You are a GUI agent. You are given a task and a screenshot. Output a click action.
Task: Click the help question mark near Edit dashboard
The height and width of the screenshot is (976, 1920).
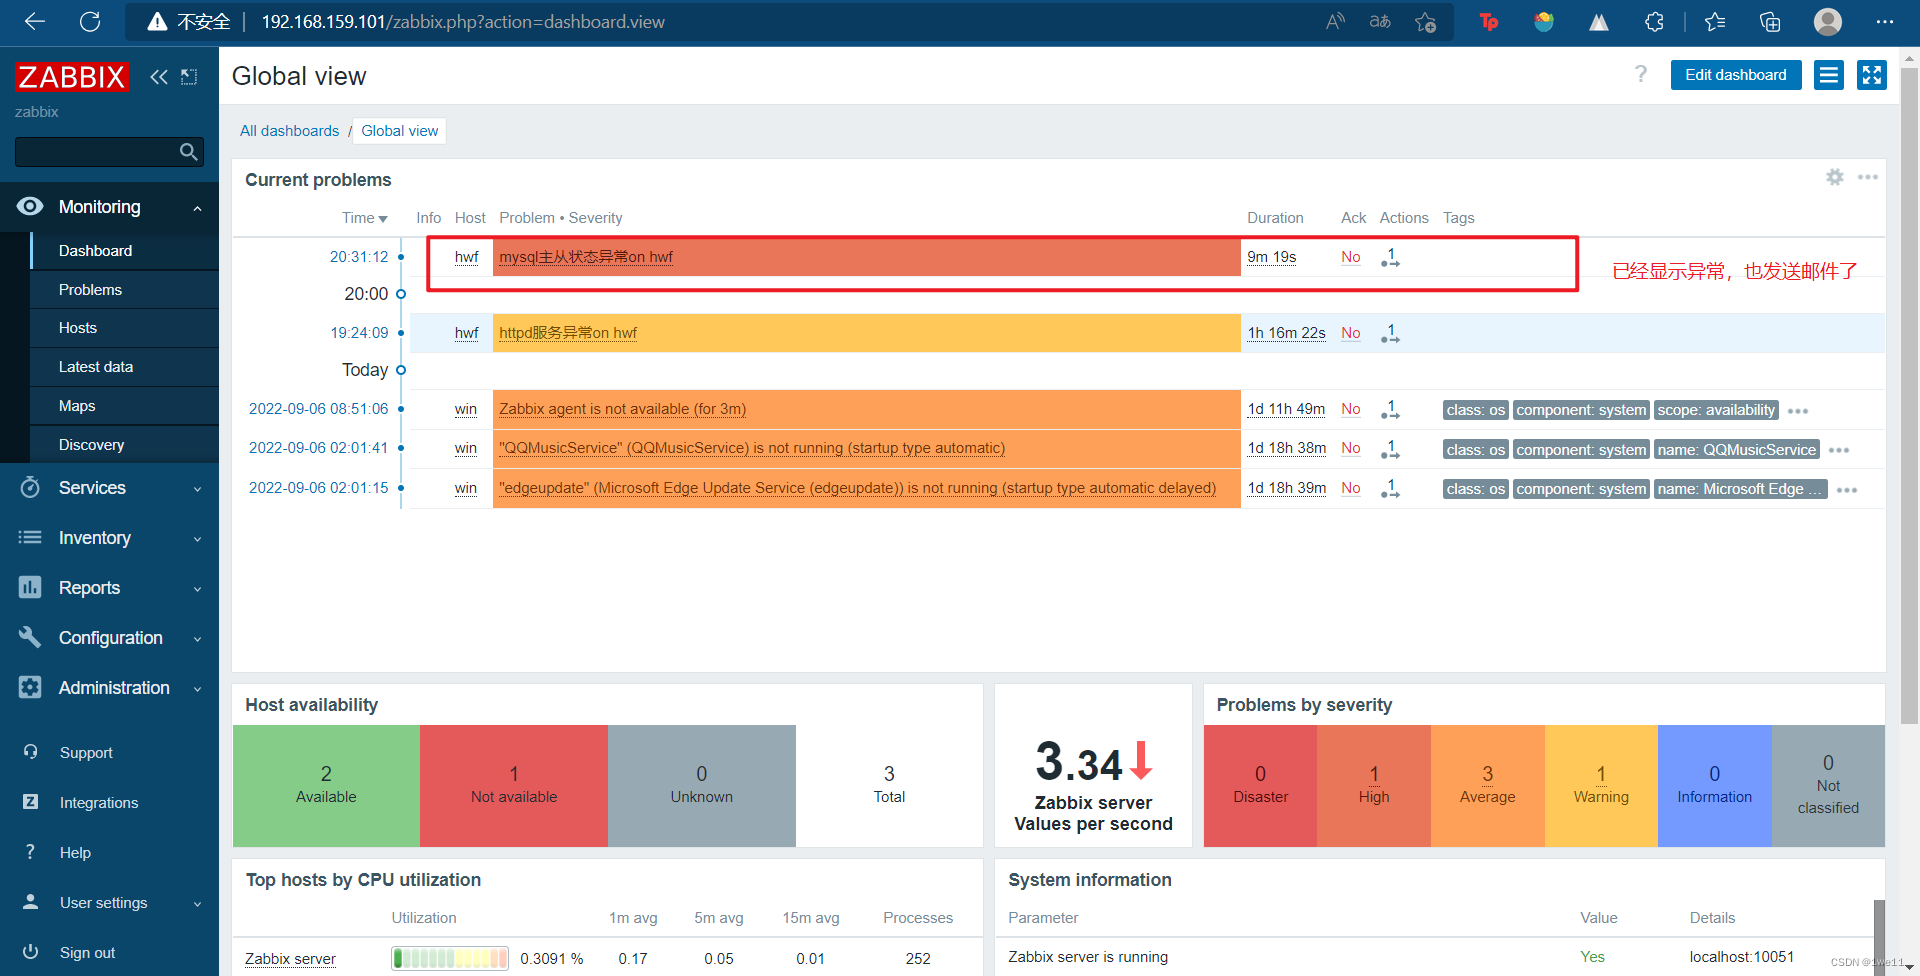point(1640,74)
